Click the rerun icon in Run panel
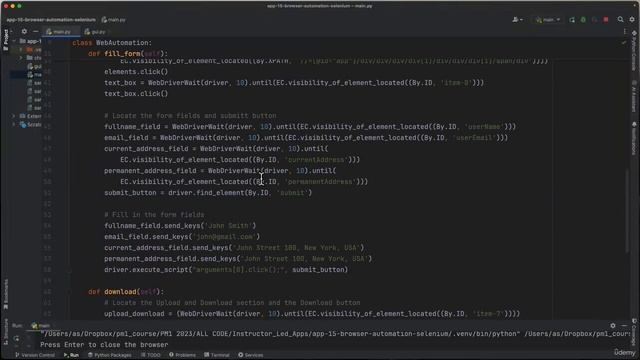The height and width of the screenshot is (360, 640). pos(16,339)
